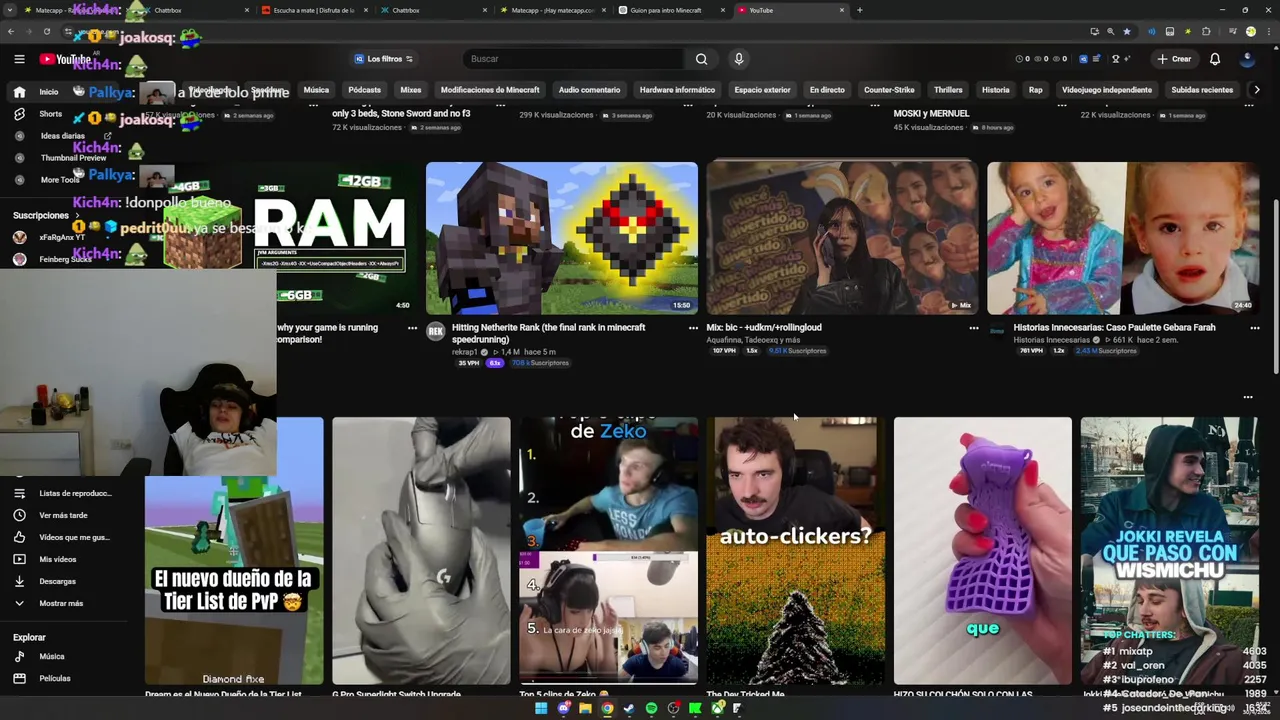Open the Top 5 clips de Zeko Short
The height and width of the screenshot is (720, 1280).
[608, 551]
